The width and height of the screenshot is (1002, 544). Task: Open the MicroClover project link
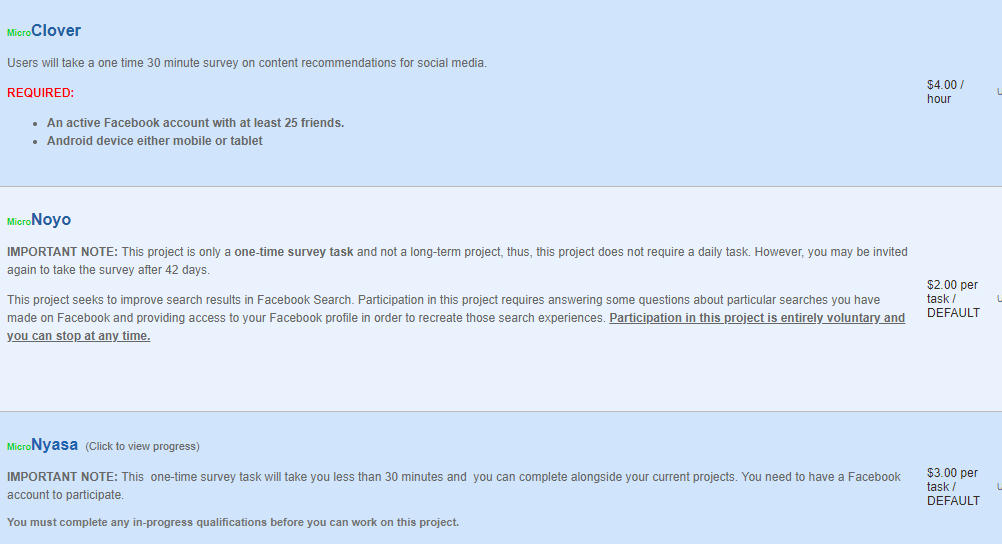pyautogui.click(x=44, y=31)
